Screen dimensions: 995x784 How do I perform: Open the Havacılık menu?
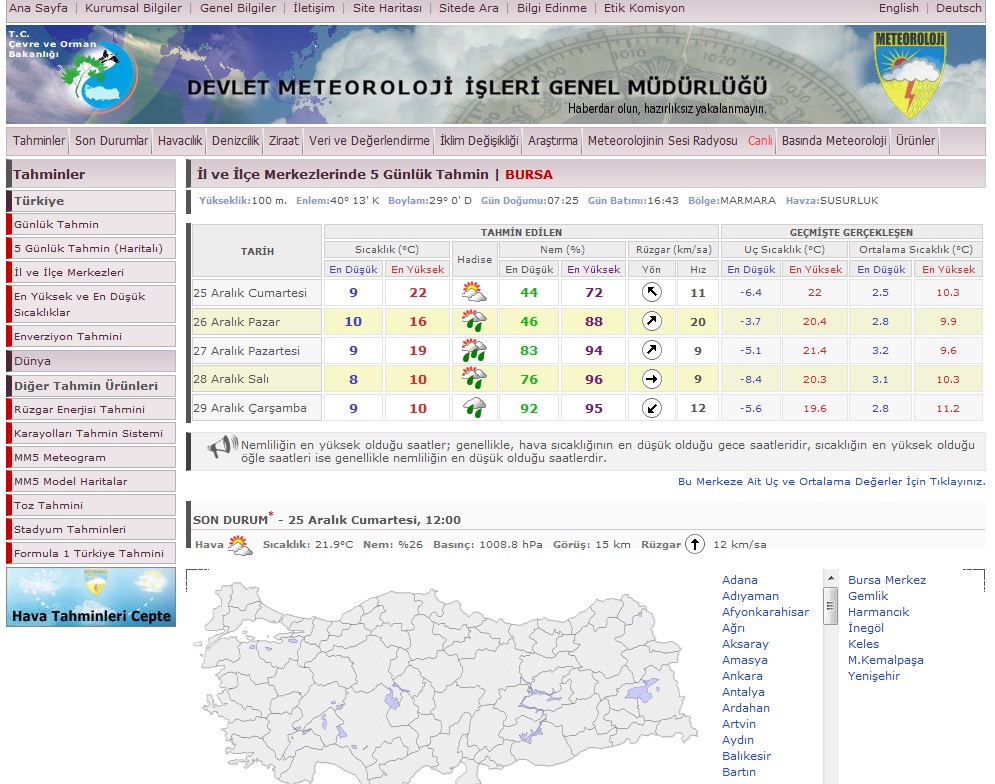pos(180,140)
